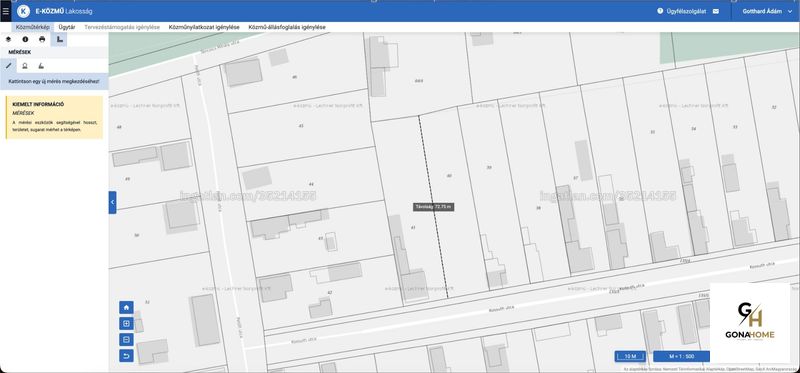Choose the radius measure tool
Image resolution: width=800 pixels, height=373 pixels.
click(x=25, y=65)
